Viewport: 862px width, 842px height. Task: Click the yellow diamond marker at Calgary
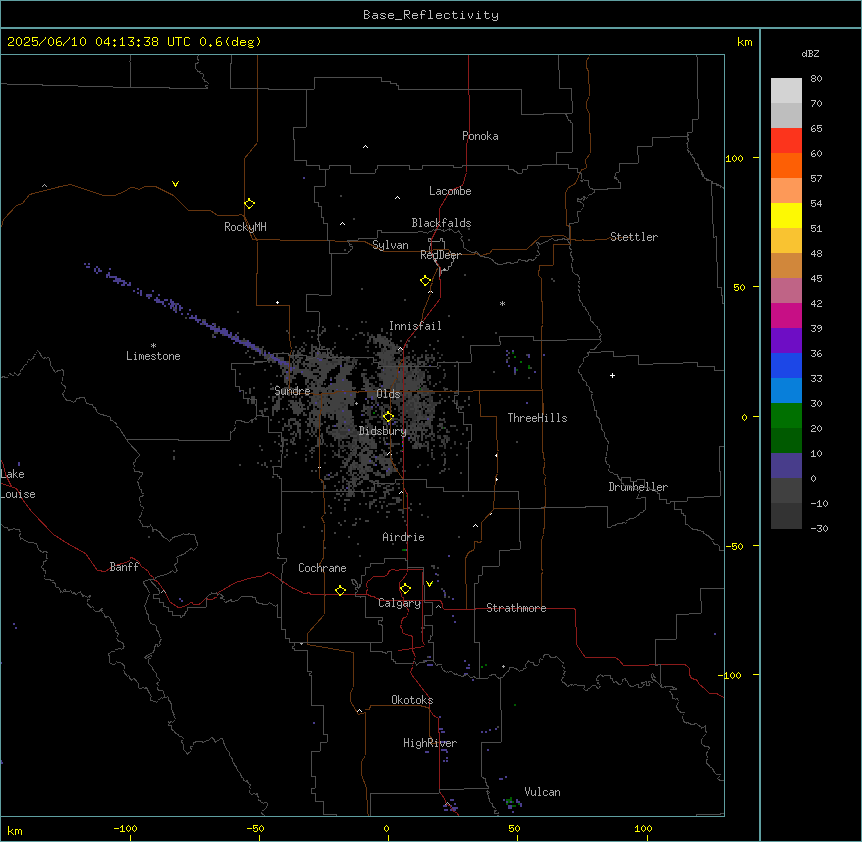point(405,589)
